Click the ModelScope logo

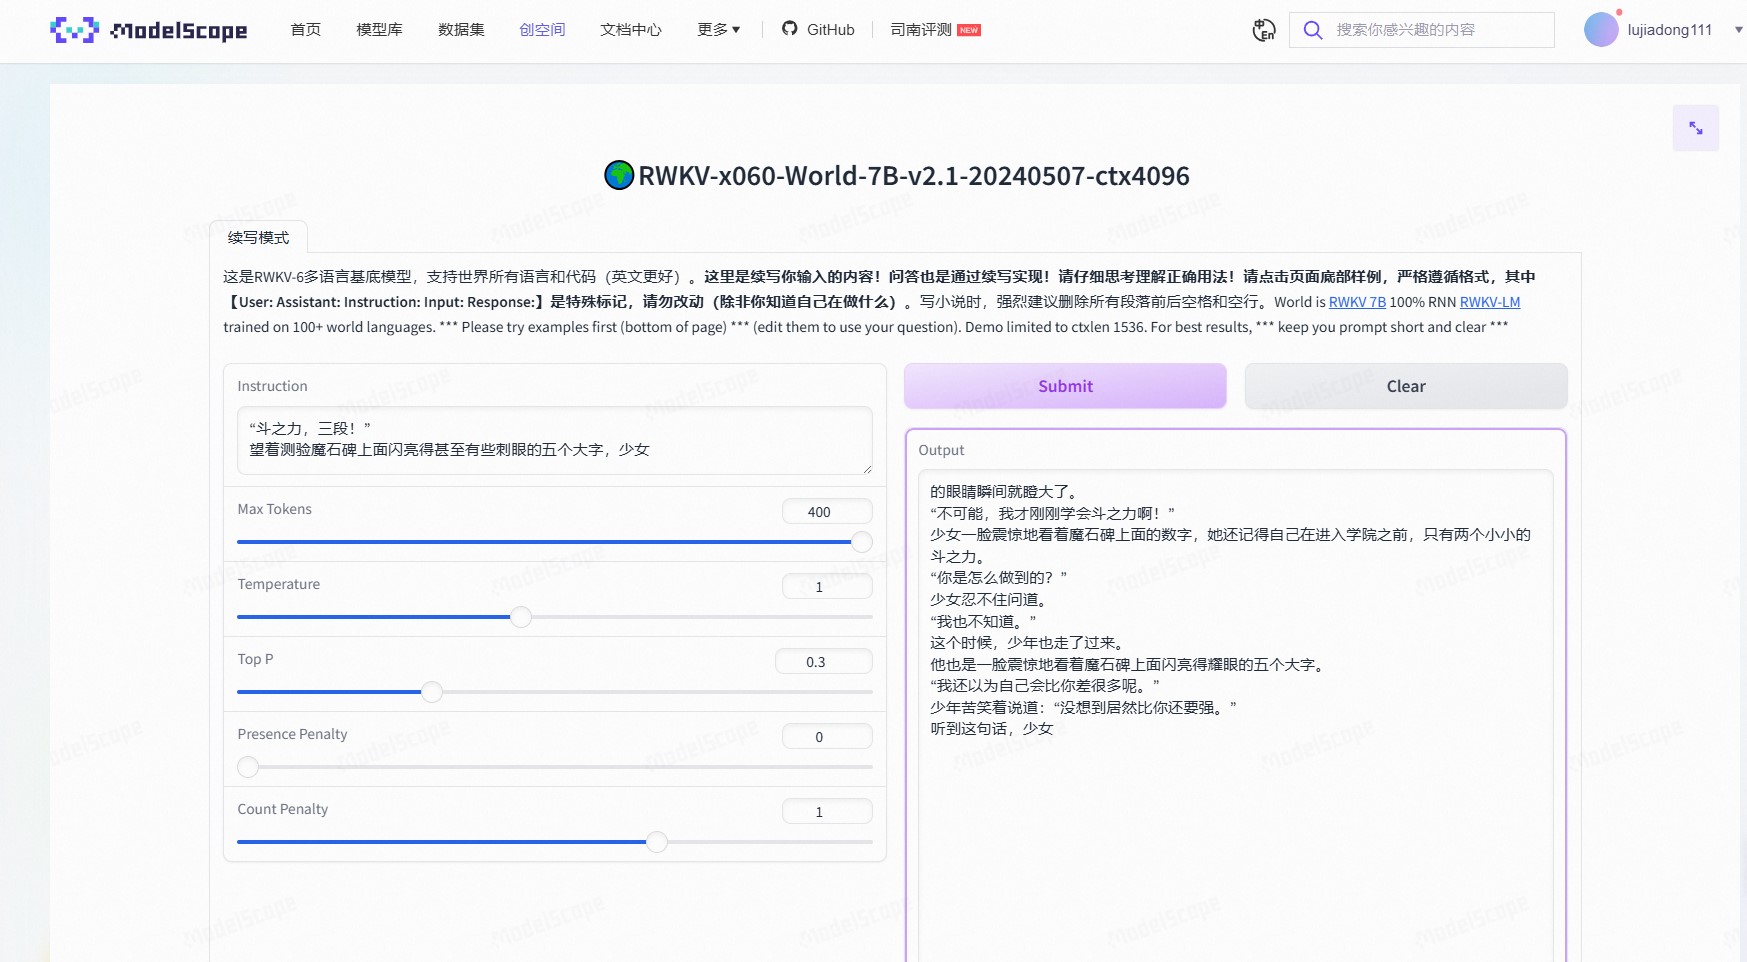tap(148, 30)
